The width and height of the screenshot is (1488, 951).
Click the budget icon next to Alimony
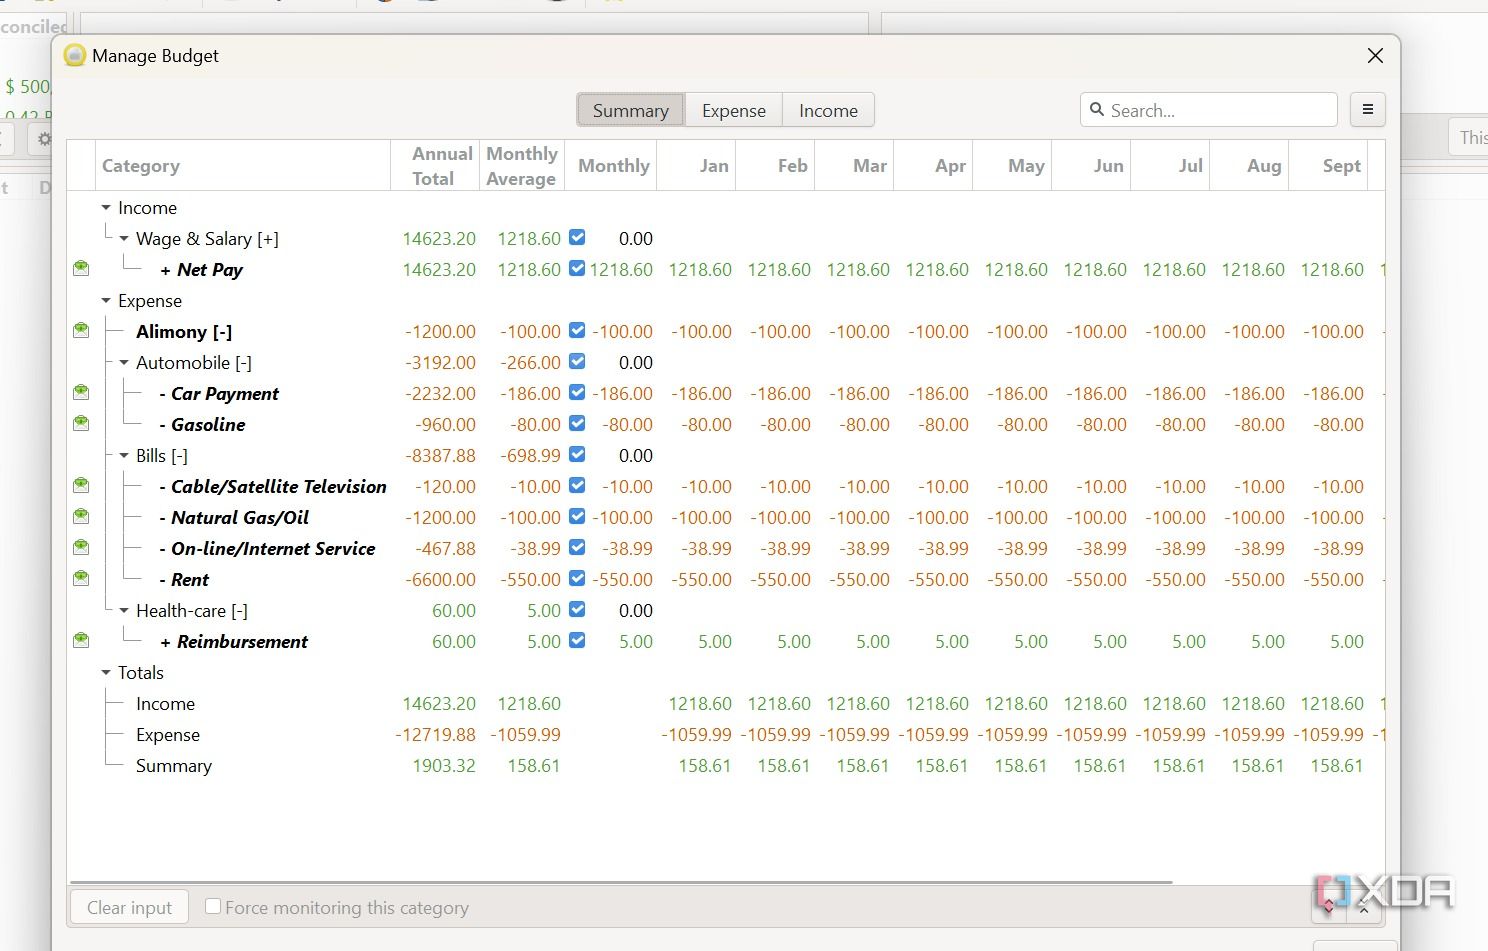[81, 331]
